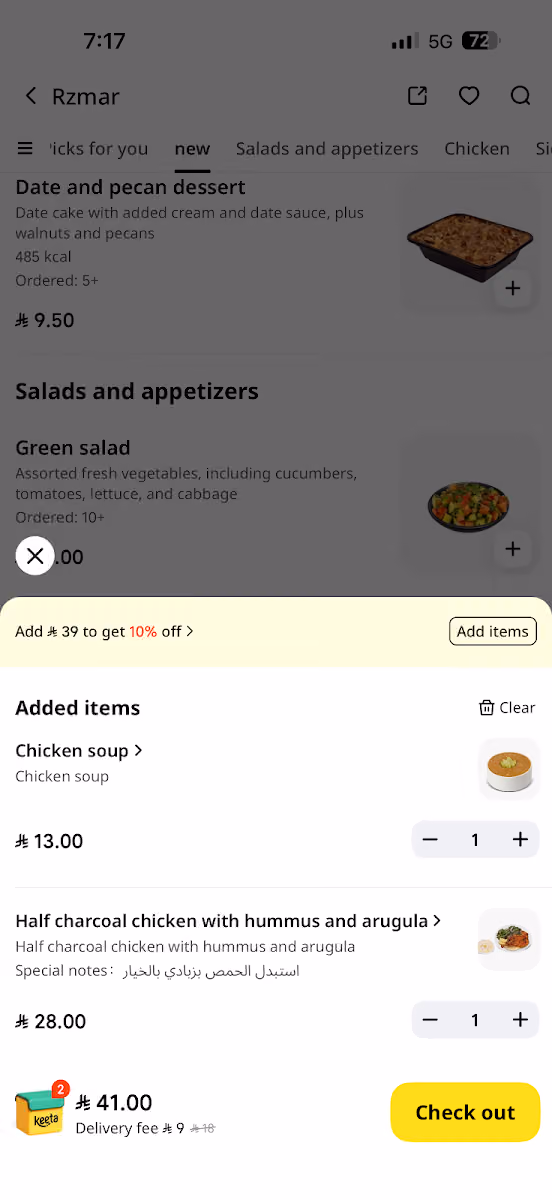Expand Half charcoal chicken item chevron
This screenshot has height=1200, width=552.
pos(437,921)
